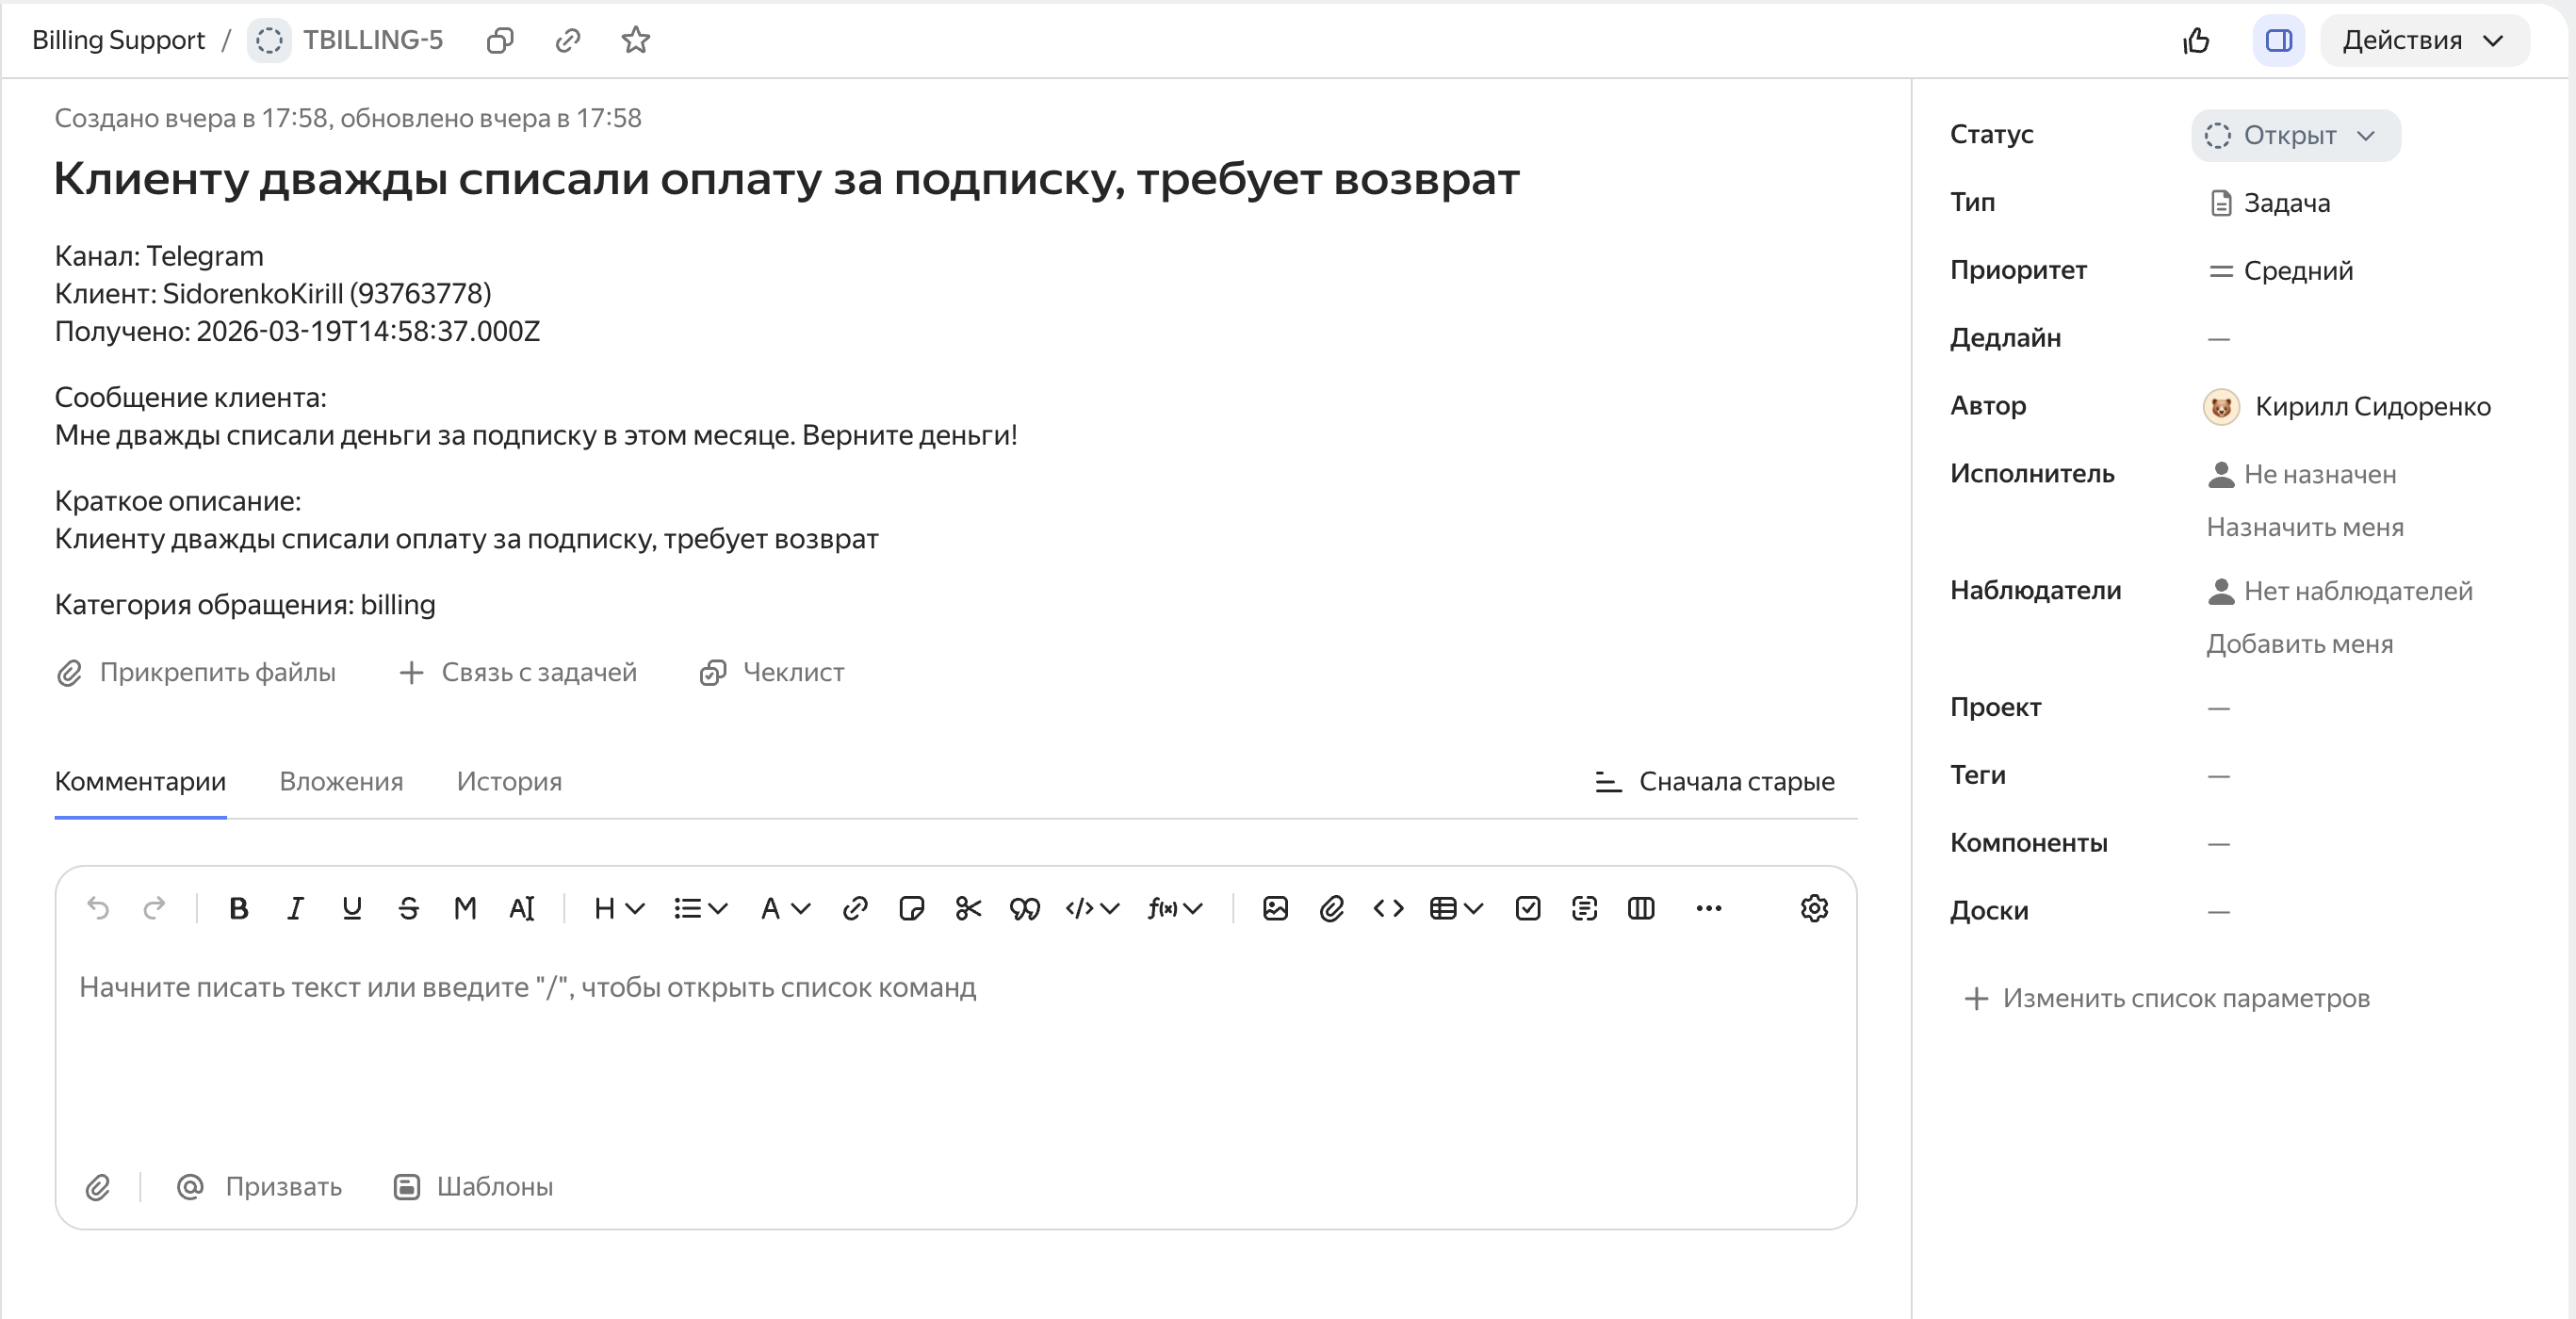Open the История tab
The image size is (2576, 1319).
509,782
